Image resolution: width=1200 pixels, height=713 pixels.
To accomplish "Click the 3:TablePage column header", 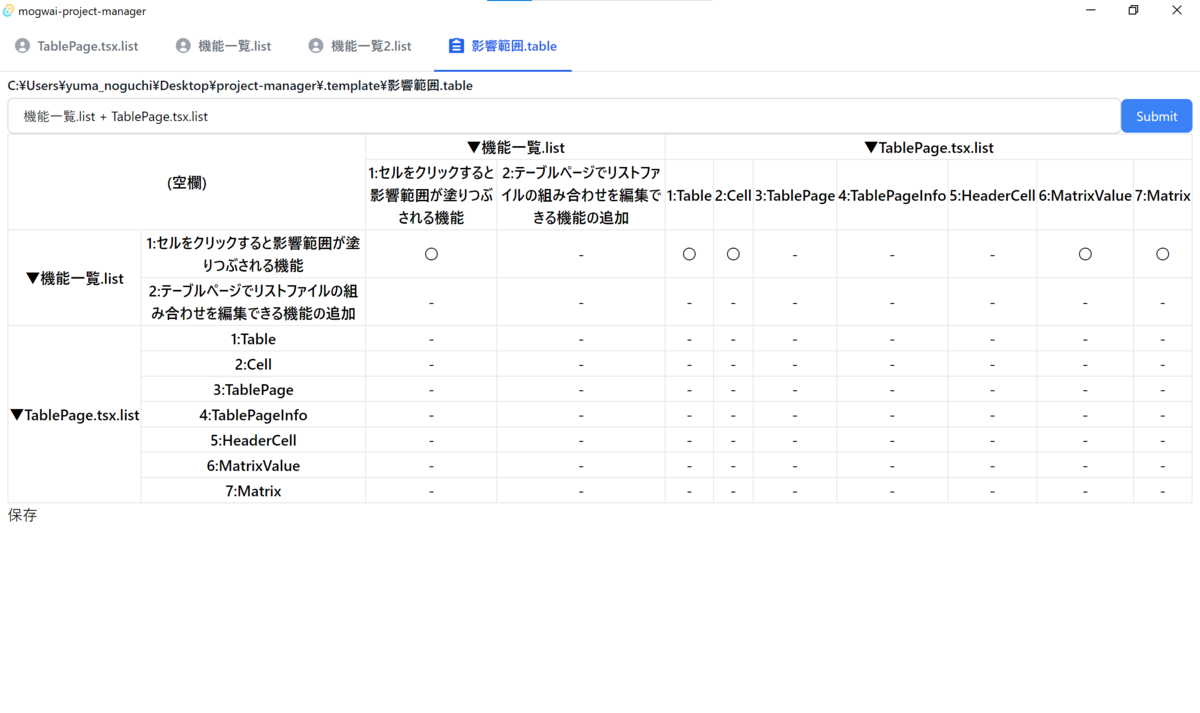I will (795, 196).
